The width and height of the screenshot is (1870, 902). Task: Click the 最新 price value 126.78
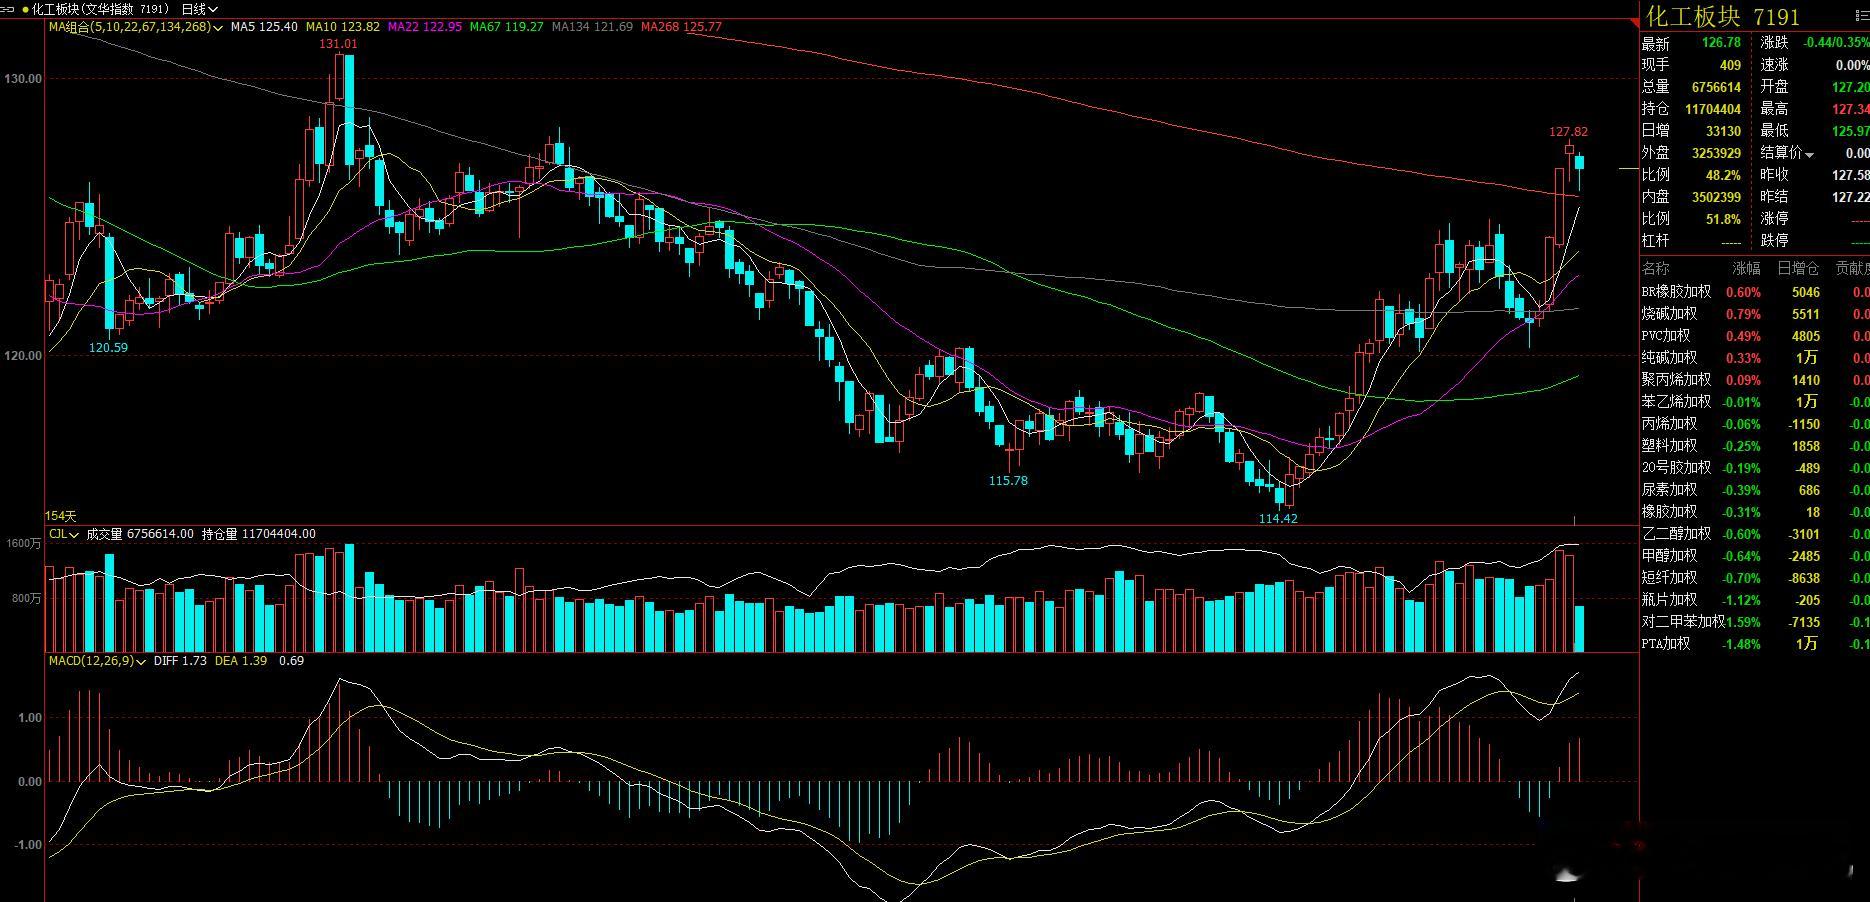(1721, 43)
